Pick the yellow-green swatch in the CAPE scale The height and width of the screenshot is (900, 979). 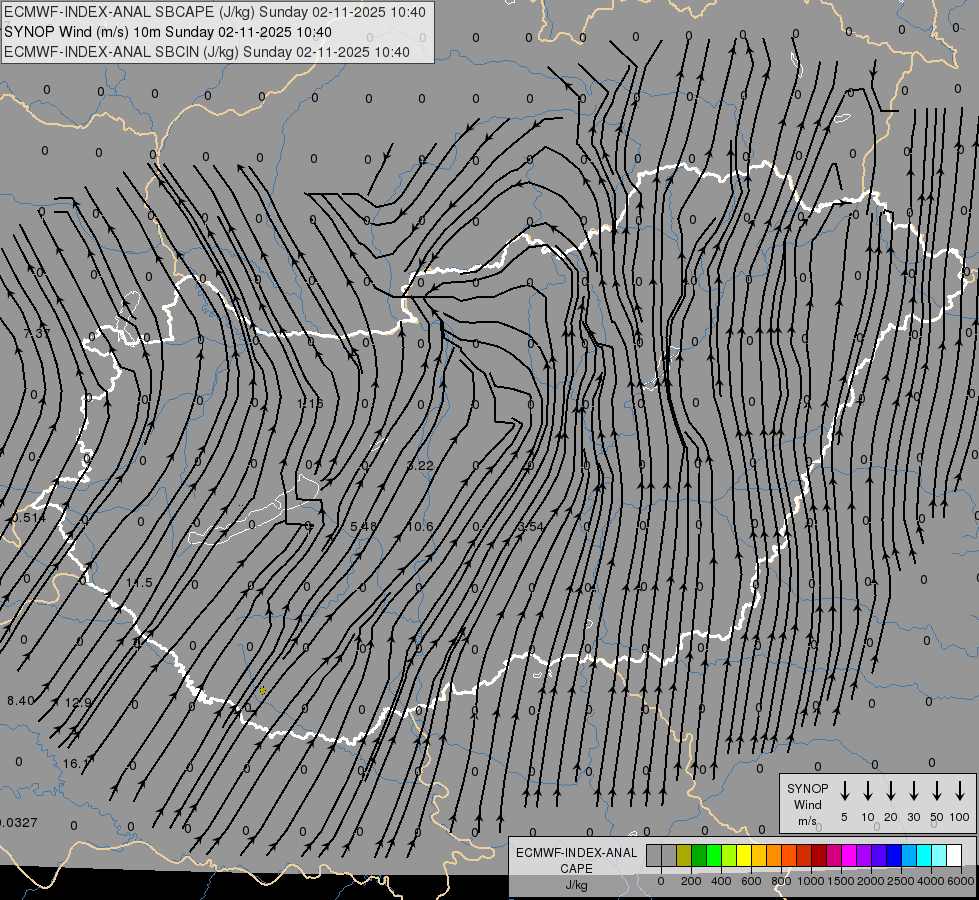(729, 855)
